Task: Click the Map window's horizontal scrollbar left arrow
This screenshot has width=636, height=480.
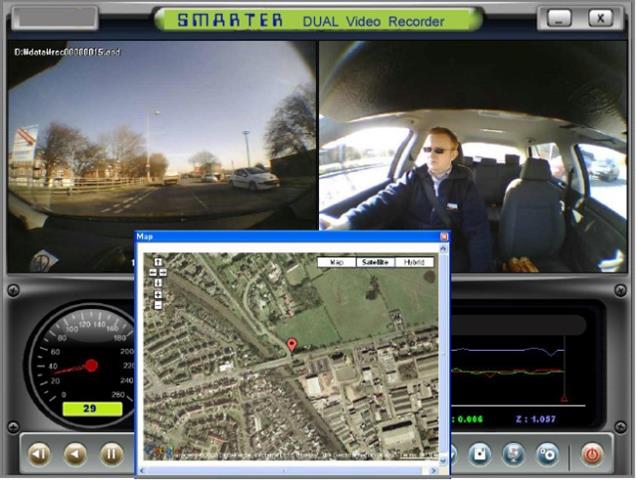Action: [x=142, y=470]
